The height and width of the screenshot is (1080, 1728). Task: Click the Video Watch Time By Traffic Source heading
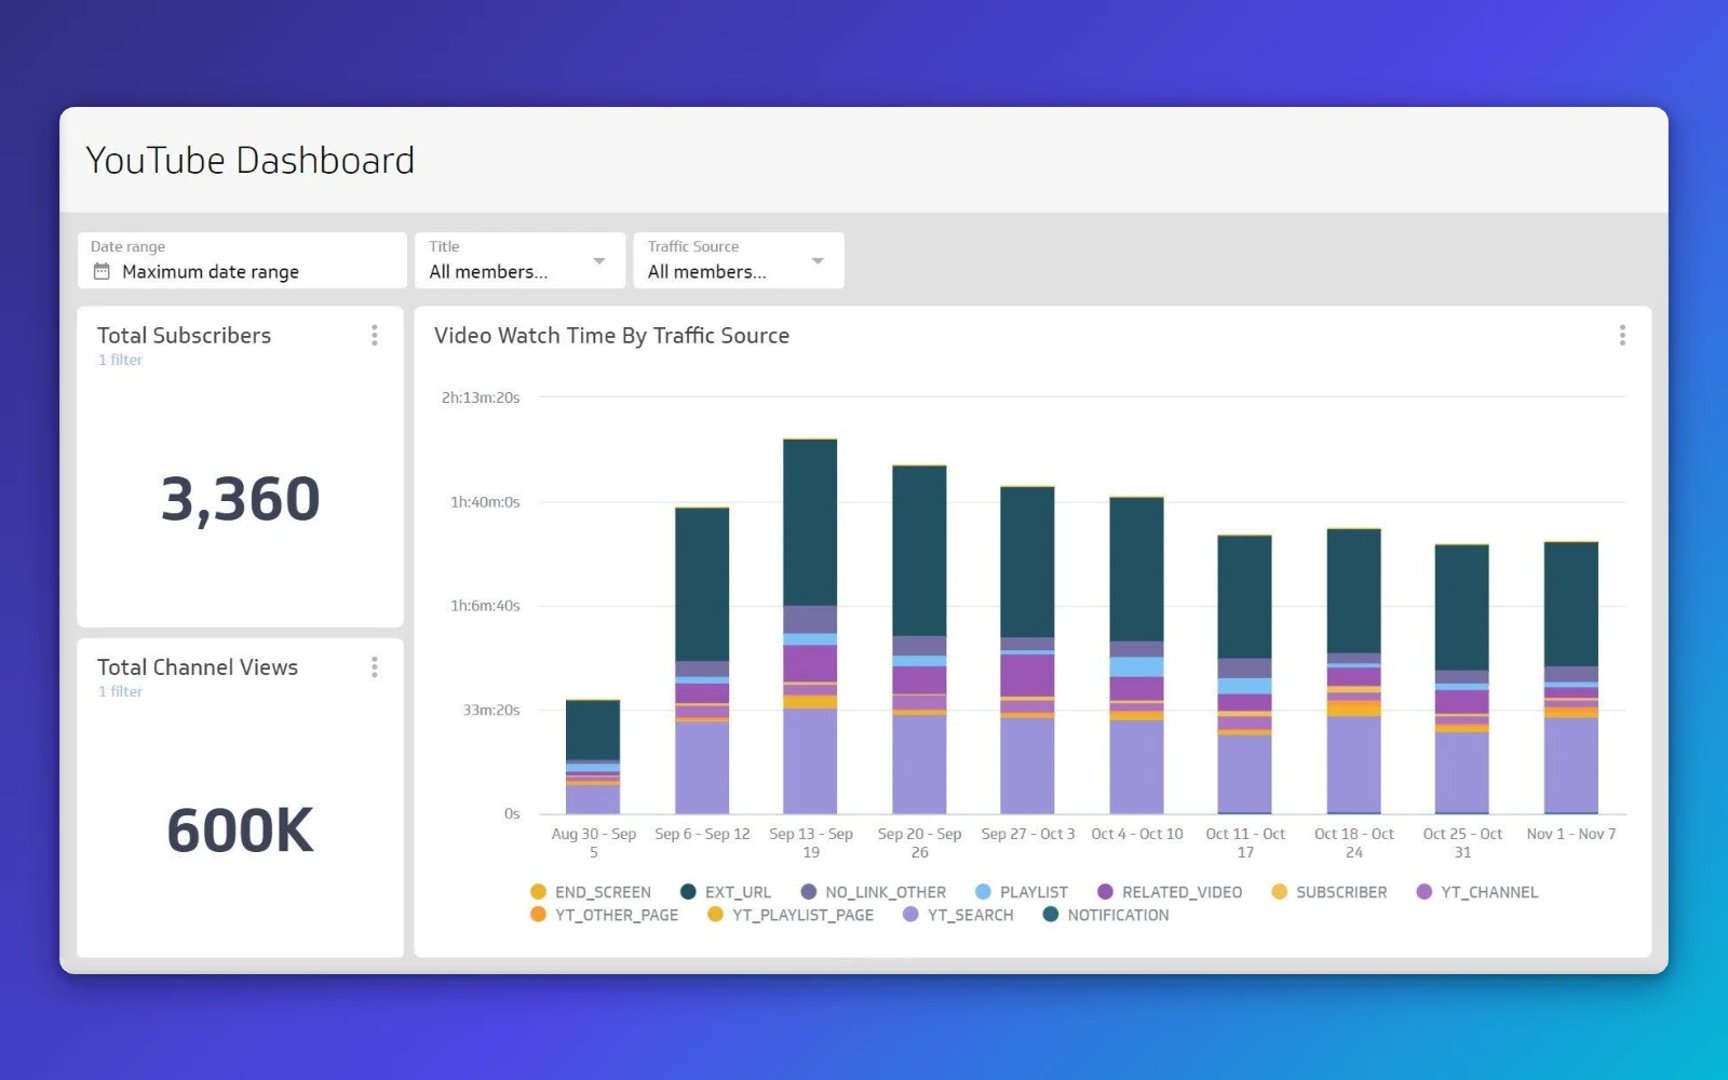click(x=612, y=336)
